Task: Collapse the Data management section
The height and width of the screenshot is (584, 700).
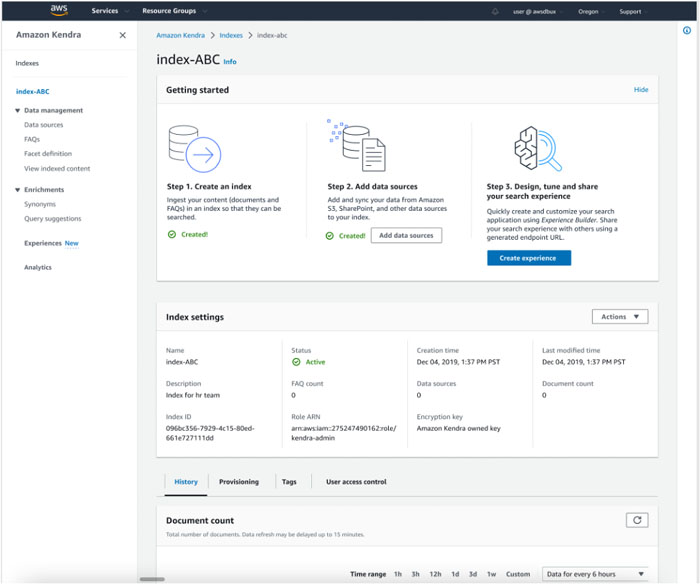Action: [17, 110]
